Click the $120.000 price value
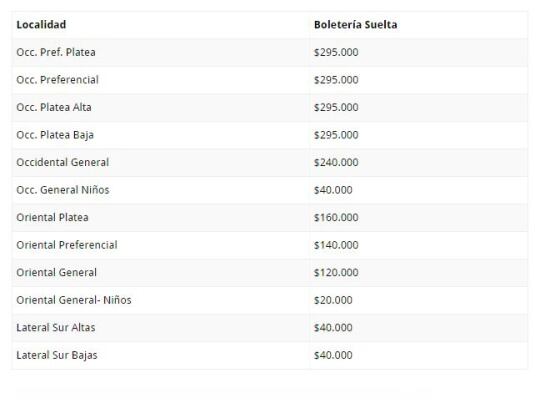545x408 pixels. tap(336, 272)
